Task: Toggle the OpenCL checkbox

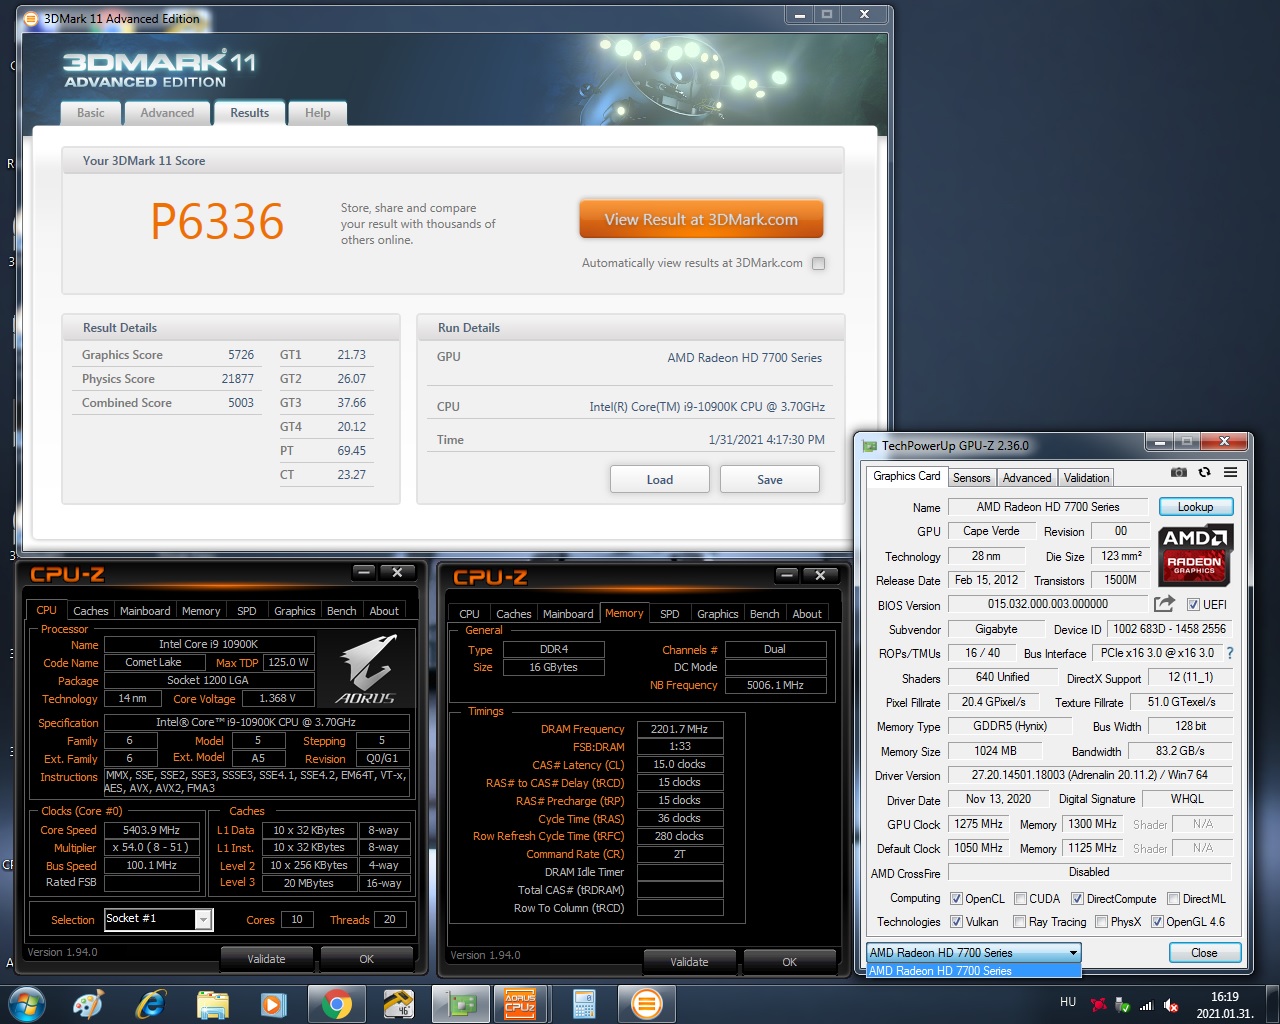Action: (956, 898)
